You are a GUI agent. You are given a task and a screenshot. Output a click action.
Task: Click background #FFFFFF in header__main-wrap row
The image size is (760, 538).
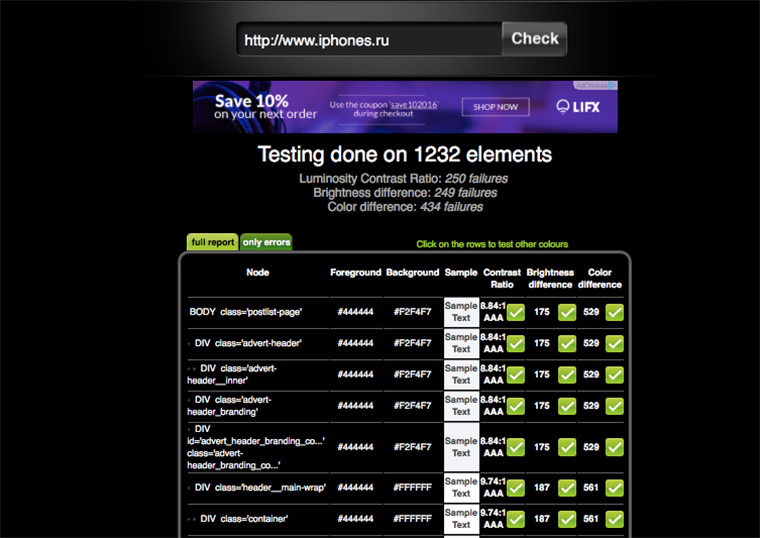point(412,488)
